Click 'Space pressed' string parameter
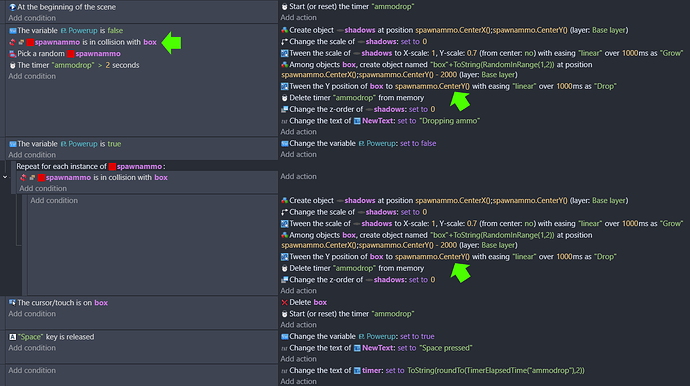 click(x=445, y=348)
